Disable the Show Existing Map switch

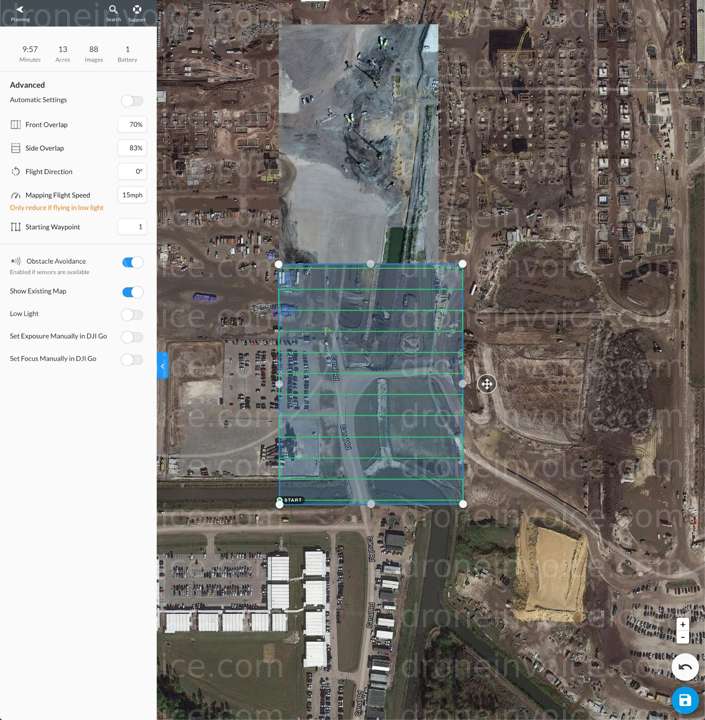[x=132, y=292]
